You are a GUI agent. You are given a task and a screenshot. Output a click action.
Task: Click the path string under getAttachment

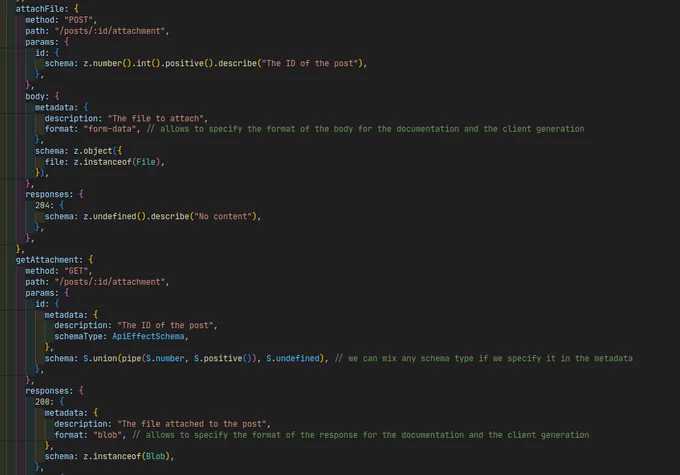110,282
